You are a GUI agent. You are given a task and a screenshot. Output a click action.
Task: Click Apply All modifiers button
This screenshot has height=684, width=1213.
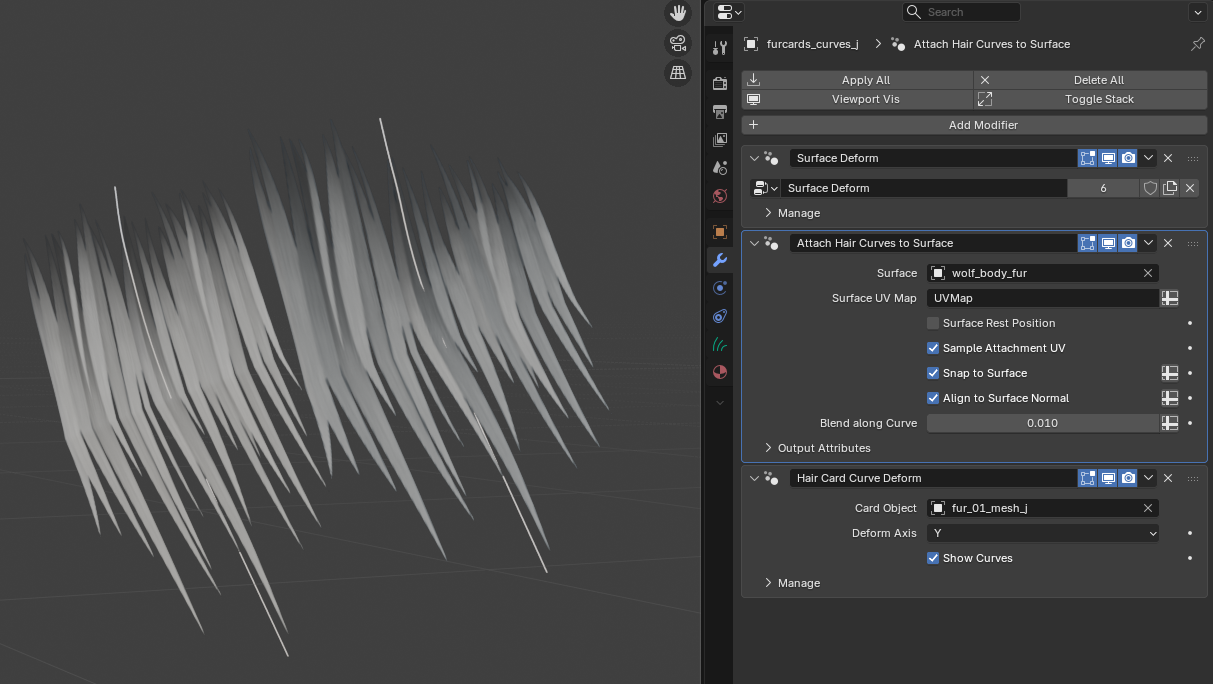(x=857, y=80)
